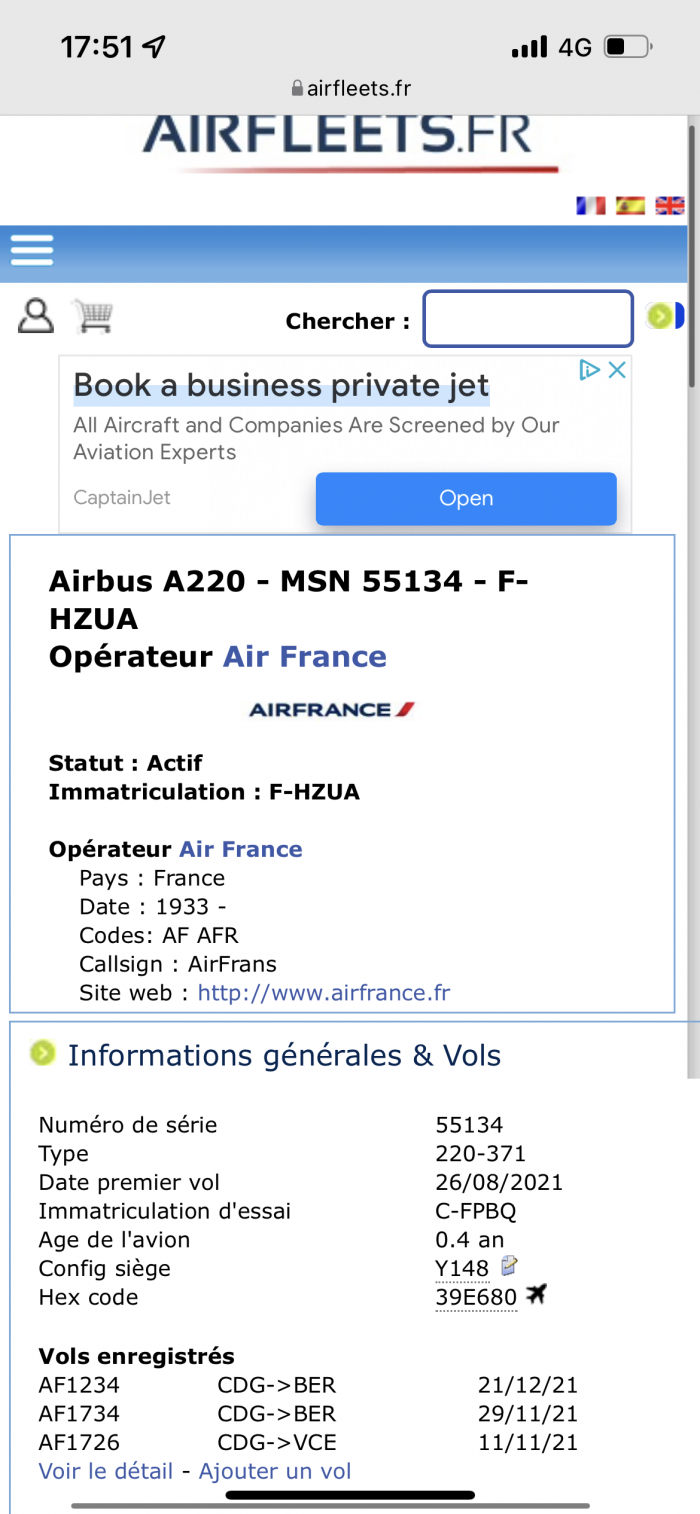
Task: Switch site language to French flag
Action: (x=591, y=205)
